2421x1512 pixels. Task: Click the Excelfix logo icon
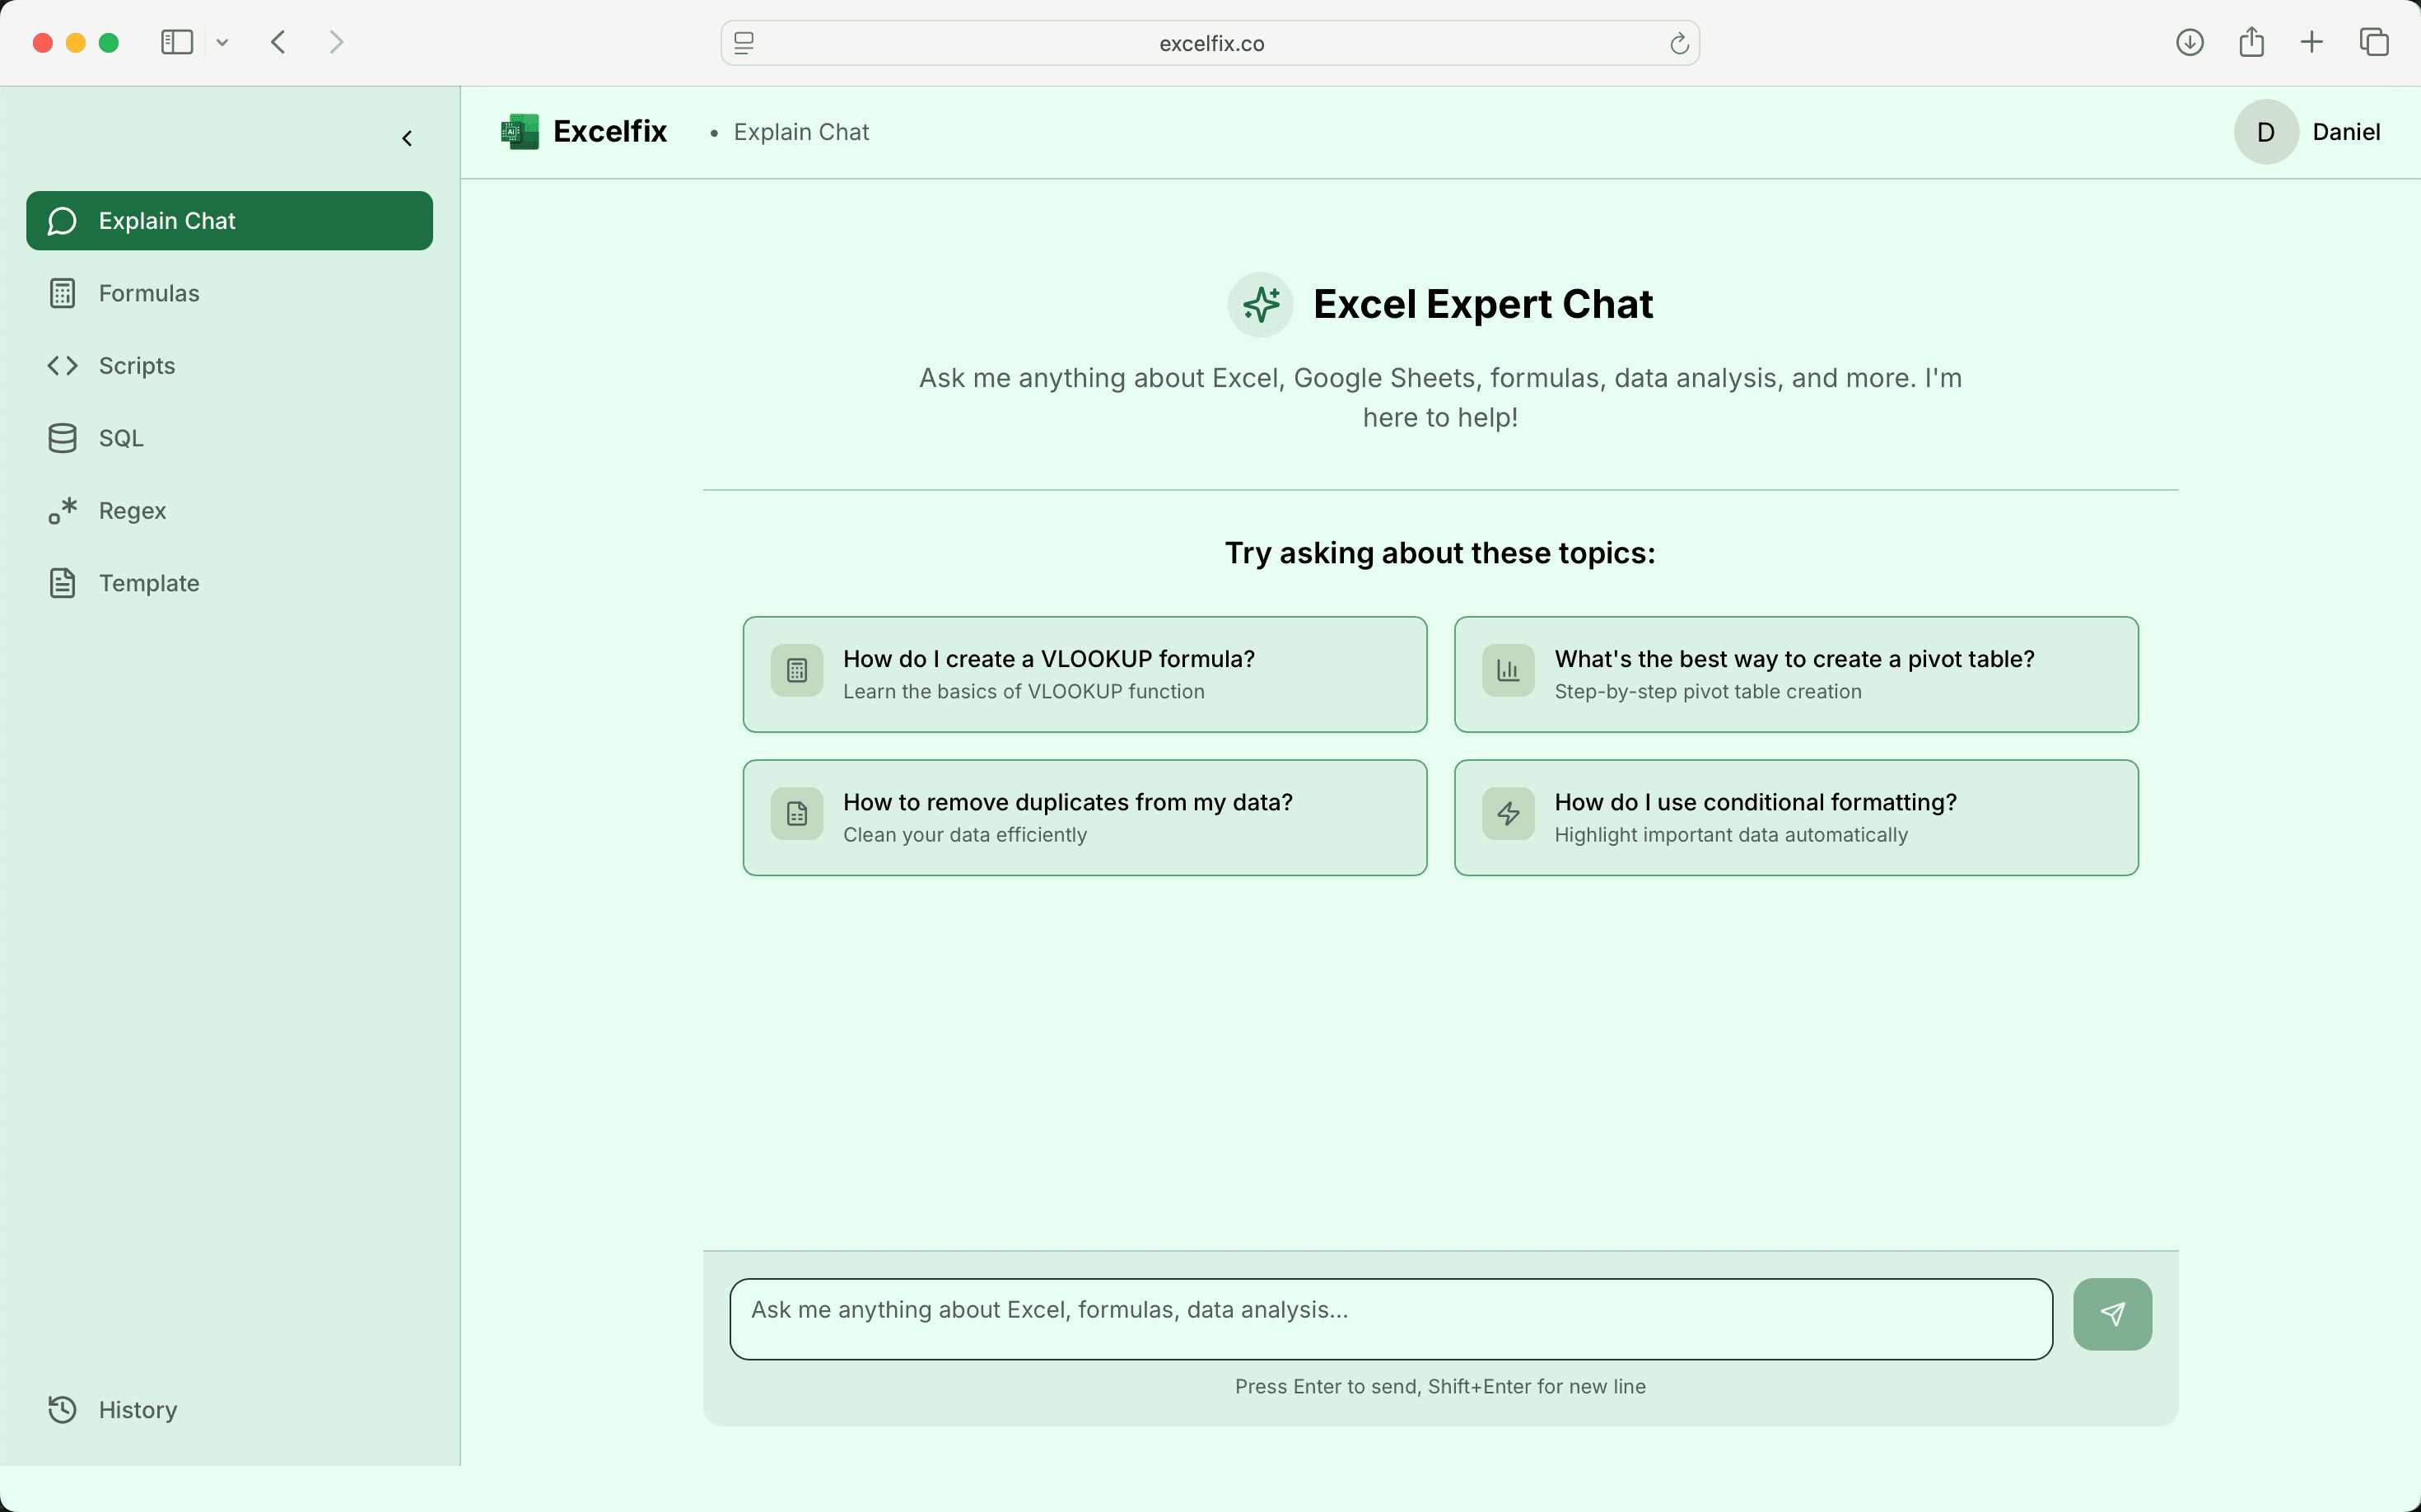pyautogui.click(x=520, y=132)
